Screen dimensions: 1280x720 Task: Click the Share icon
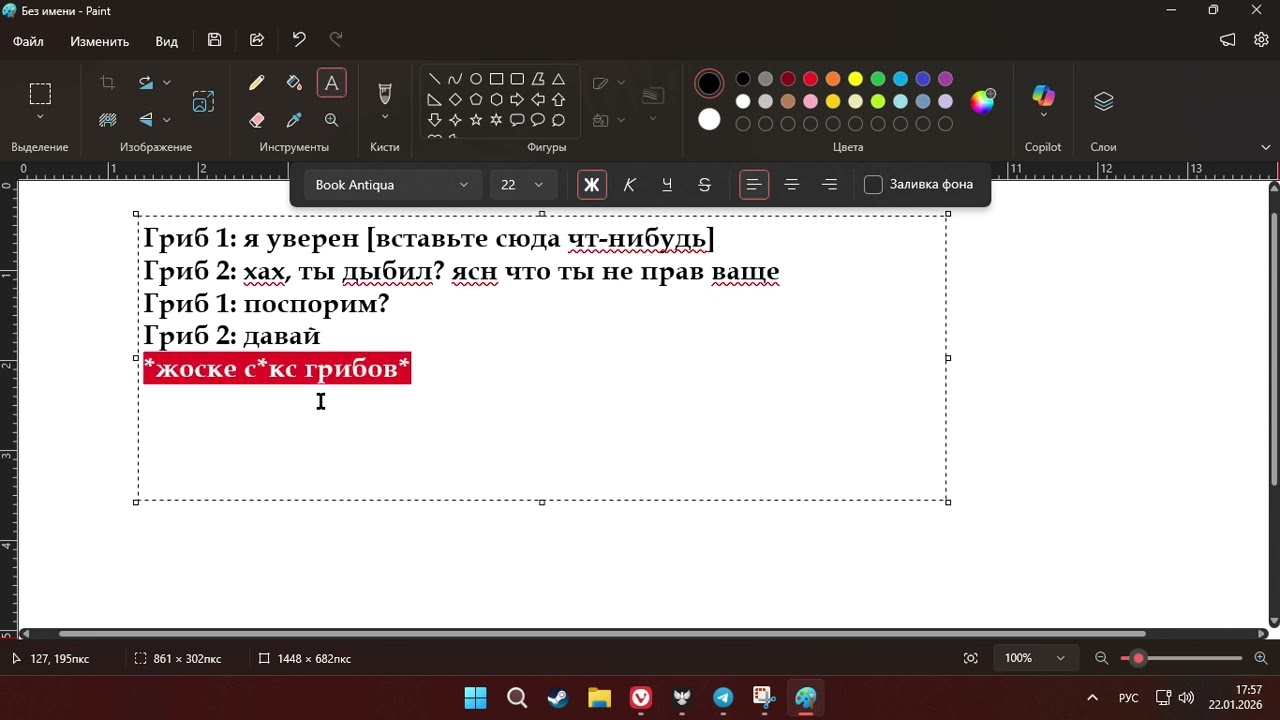click(x=257, y=41)
